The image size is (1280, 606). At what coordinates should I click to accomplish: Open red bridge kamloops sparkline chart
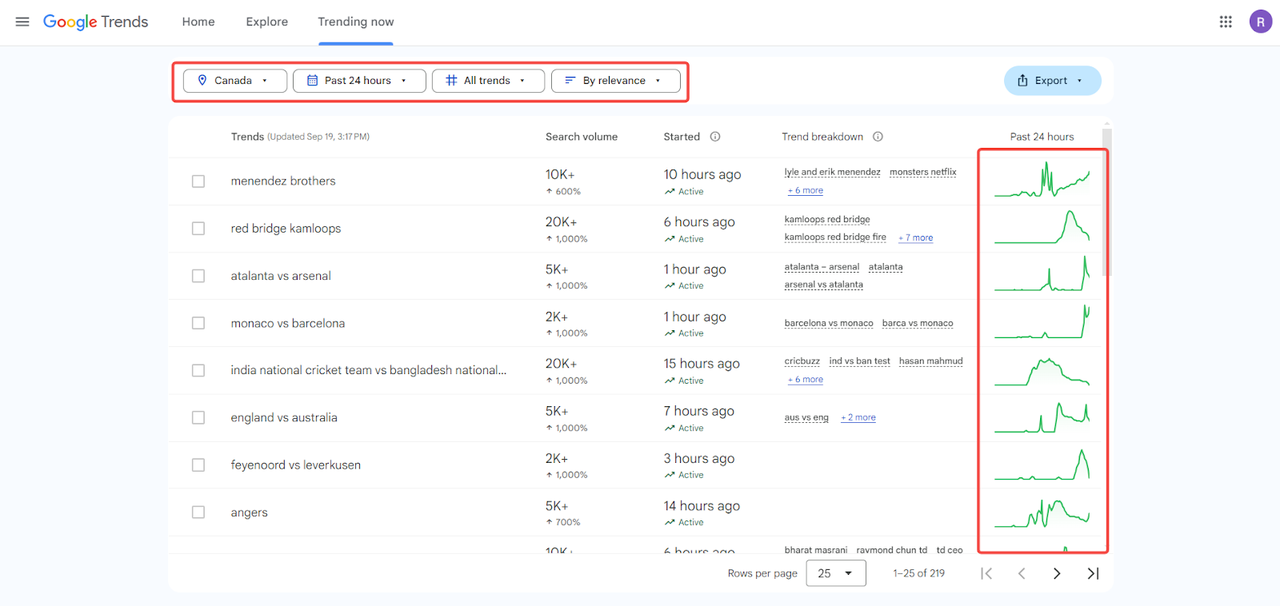(1042, 228)
